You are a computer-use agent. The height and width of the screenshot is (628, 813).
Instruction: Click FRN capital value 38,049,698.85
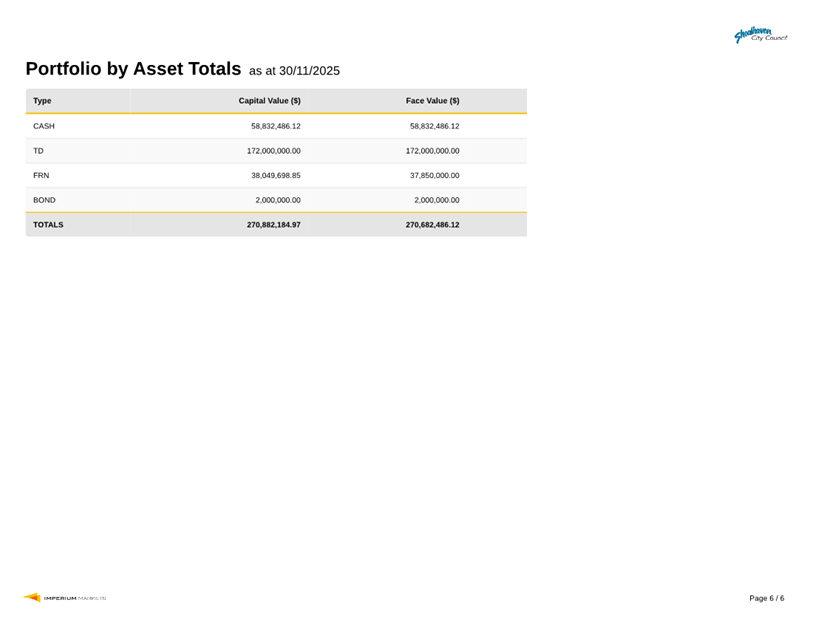pos(275,175)
